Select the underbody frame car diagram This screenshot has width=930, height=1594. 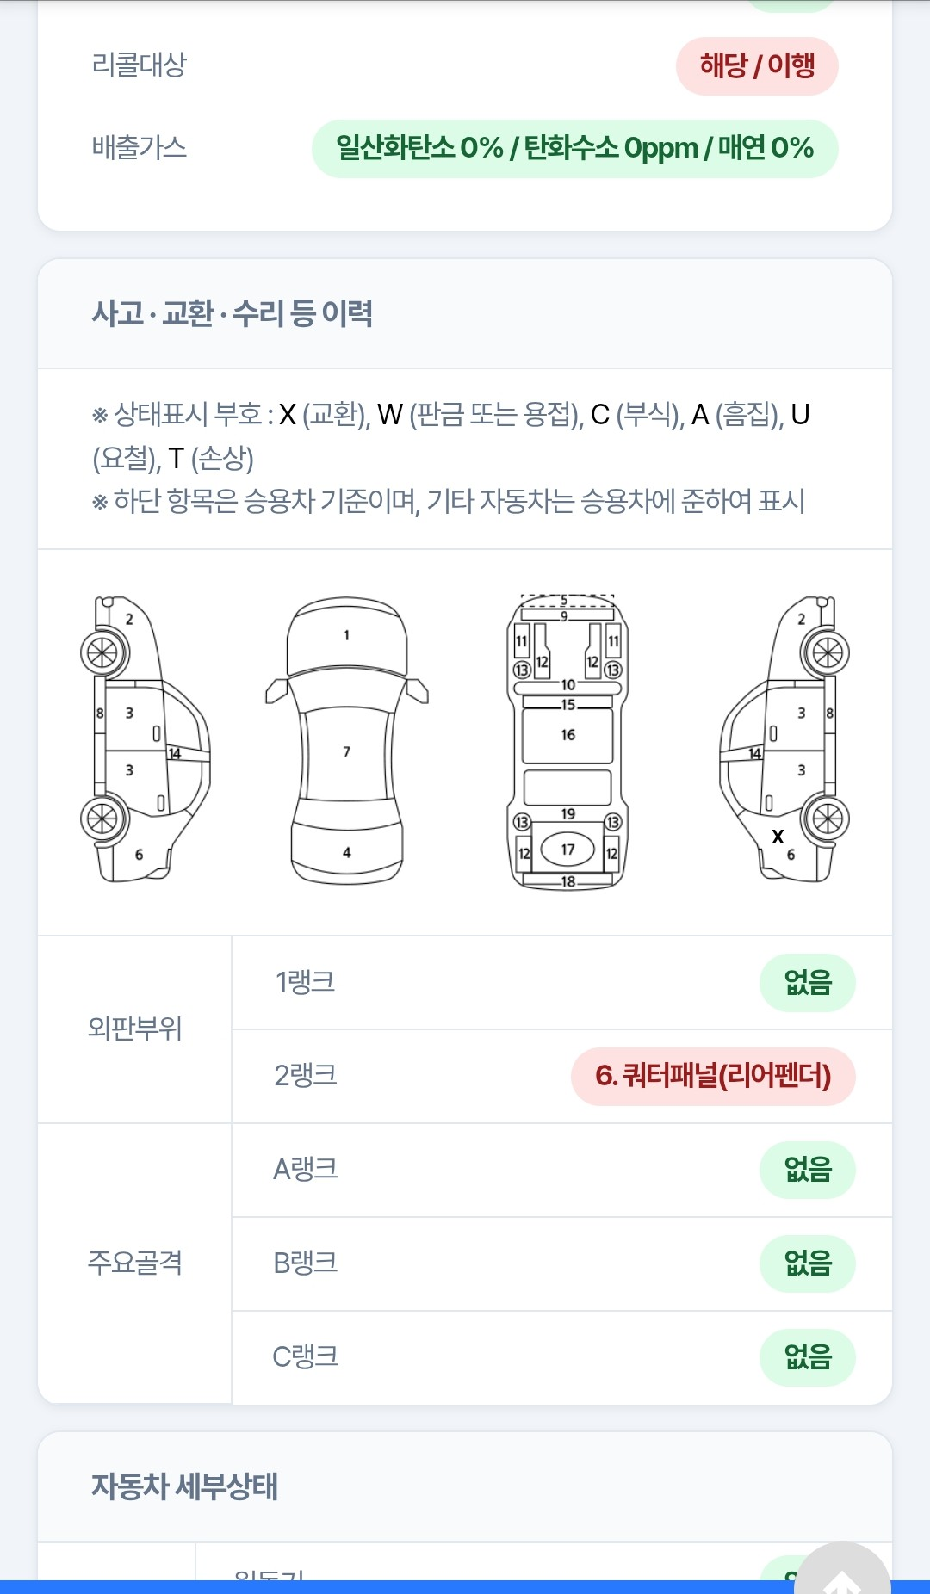tap(567, 741)
